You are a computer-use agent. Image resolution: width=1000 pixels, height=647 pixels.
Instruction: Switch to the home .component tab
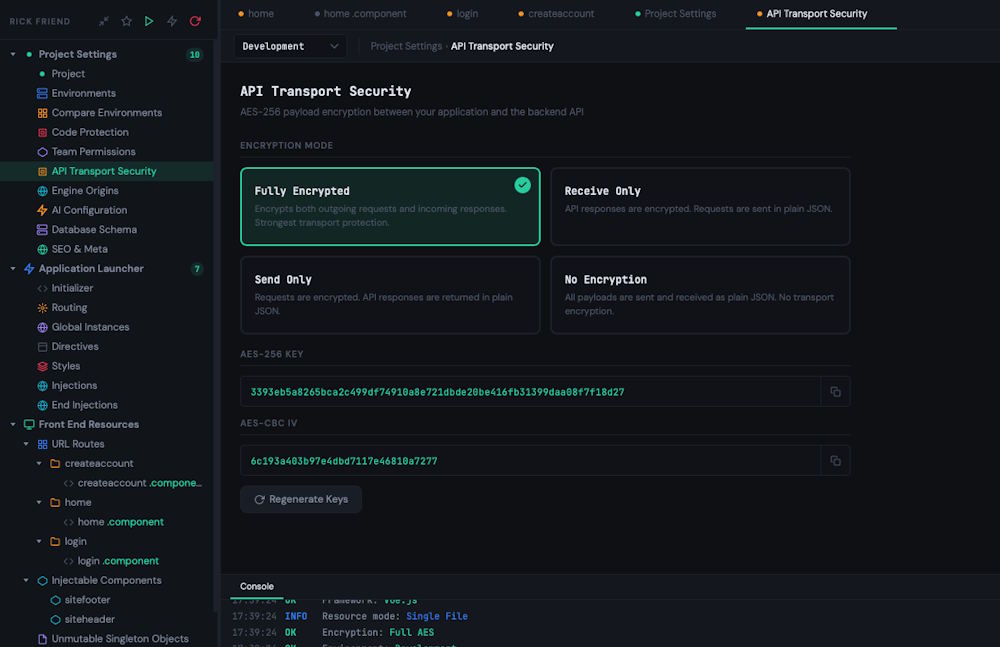pos(360,13)
